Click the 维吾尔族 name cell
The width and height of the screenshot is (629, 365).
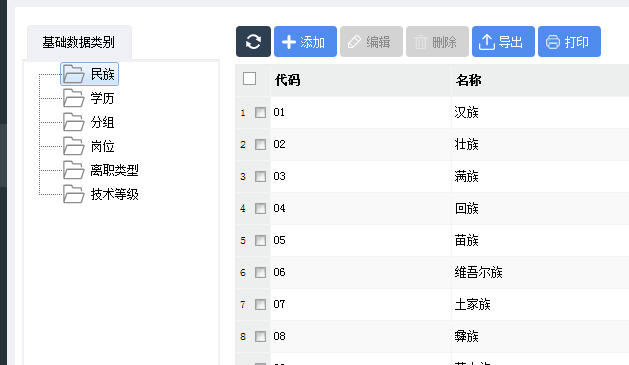pyautogui.click(x=540, y=272)
